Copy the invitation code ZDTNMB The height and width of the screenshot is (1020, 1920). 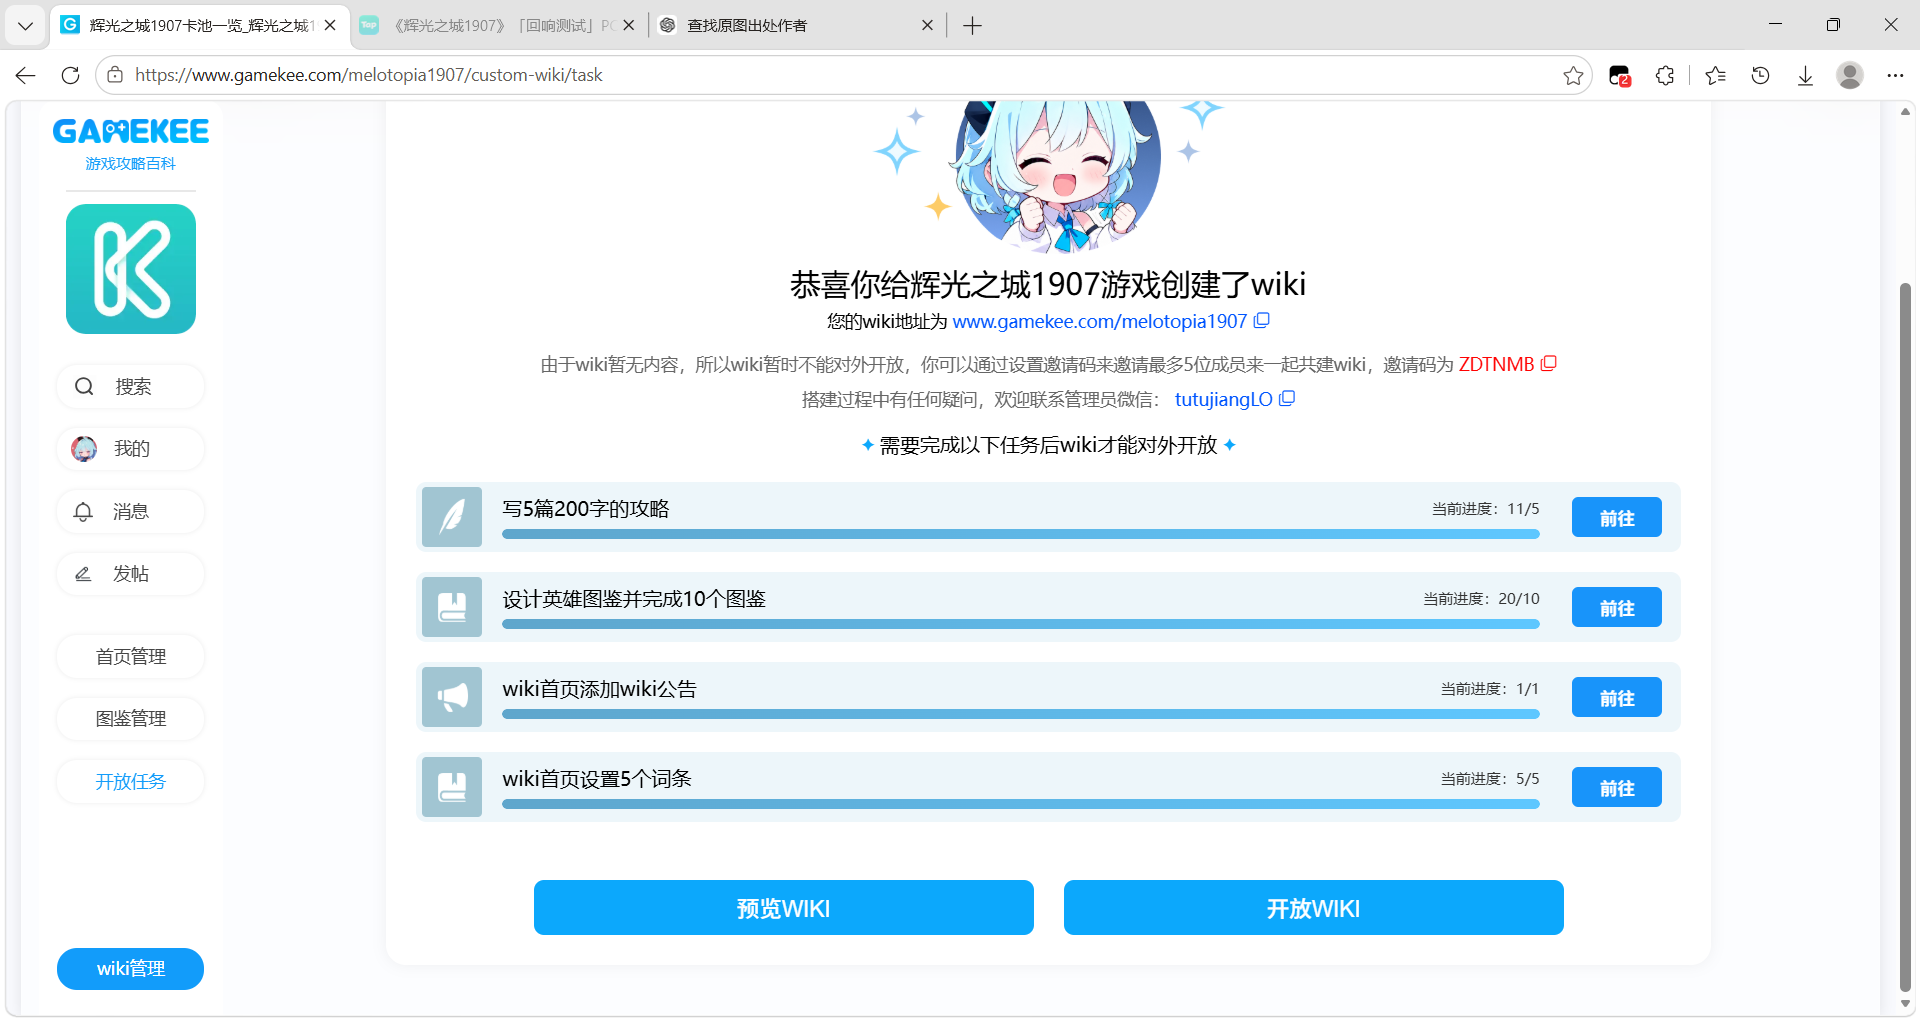tap(1549, 364)
